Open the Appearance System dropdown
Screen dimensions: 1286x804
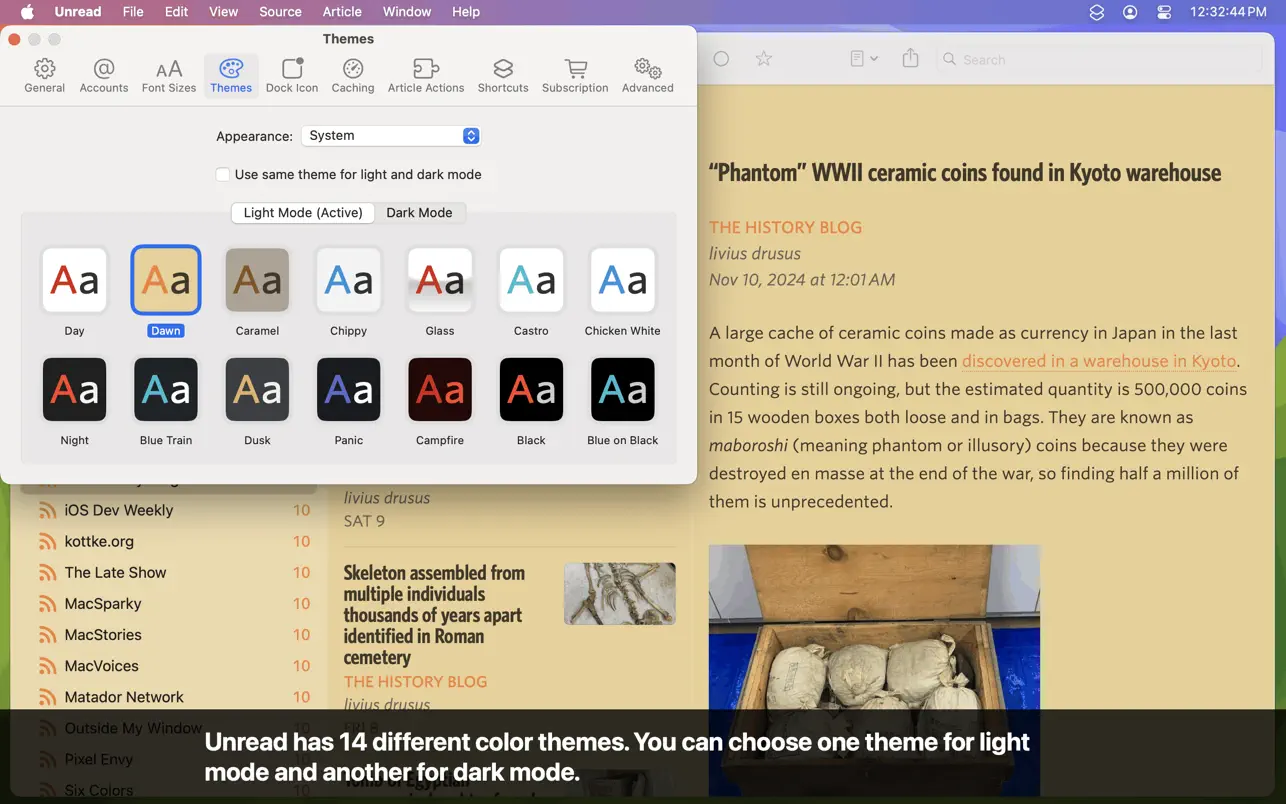(x=391, y=136)
